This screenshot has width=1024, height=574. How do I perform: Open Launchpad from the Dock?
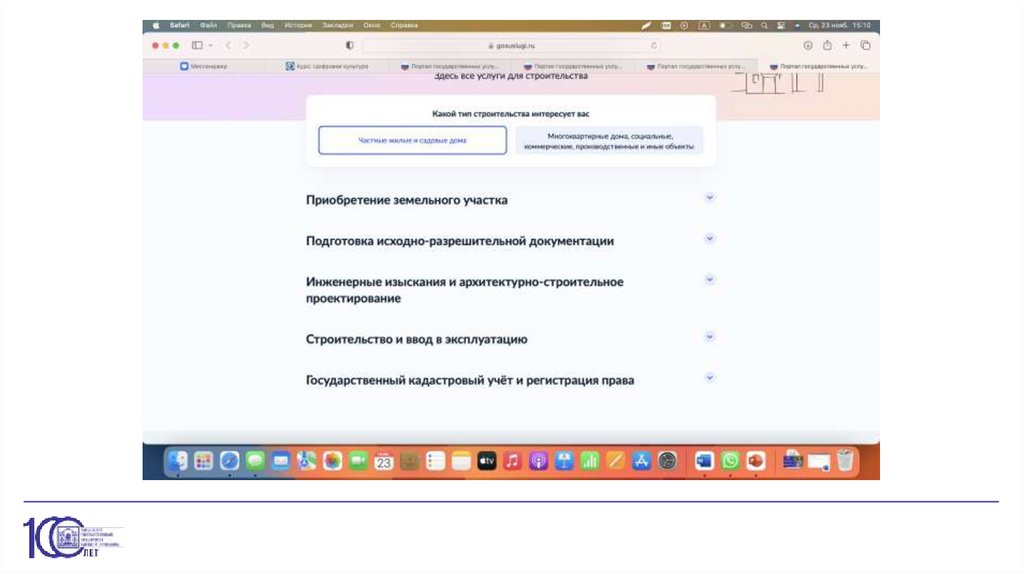tap(203, 461)
